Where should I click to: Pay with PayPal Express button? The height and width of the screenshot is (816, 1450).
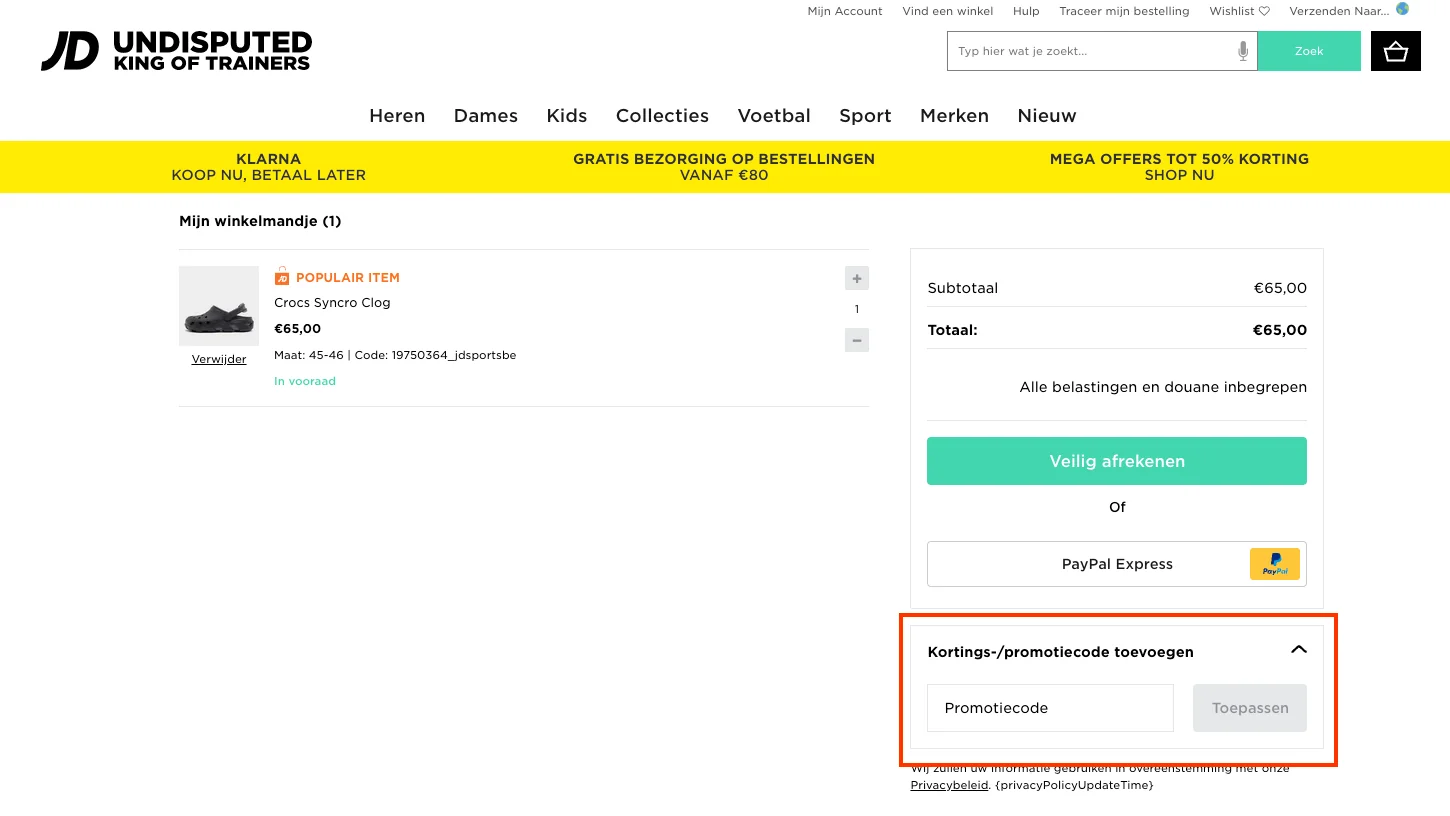click(1117, 564)
